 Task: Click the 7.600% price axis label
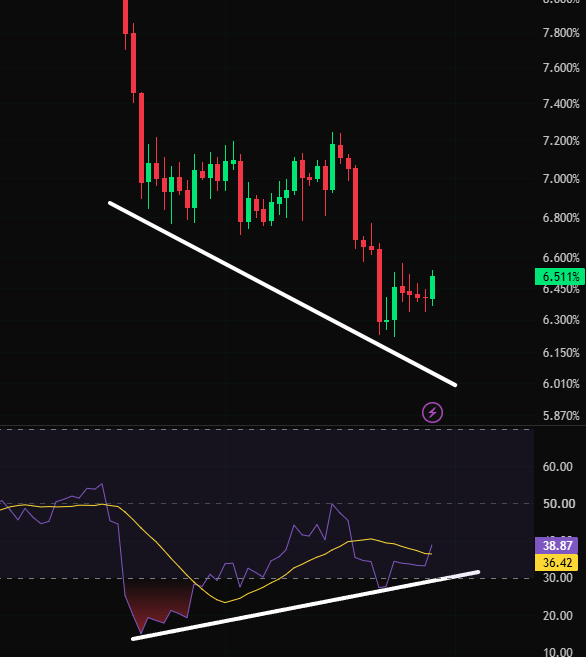(x=561, y=68)
